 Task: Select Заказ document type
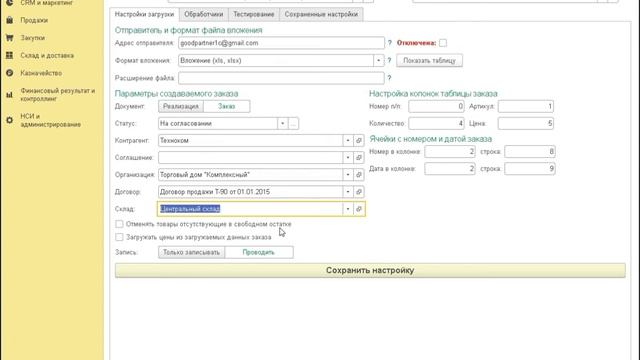(x=227, y=106)
